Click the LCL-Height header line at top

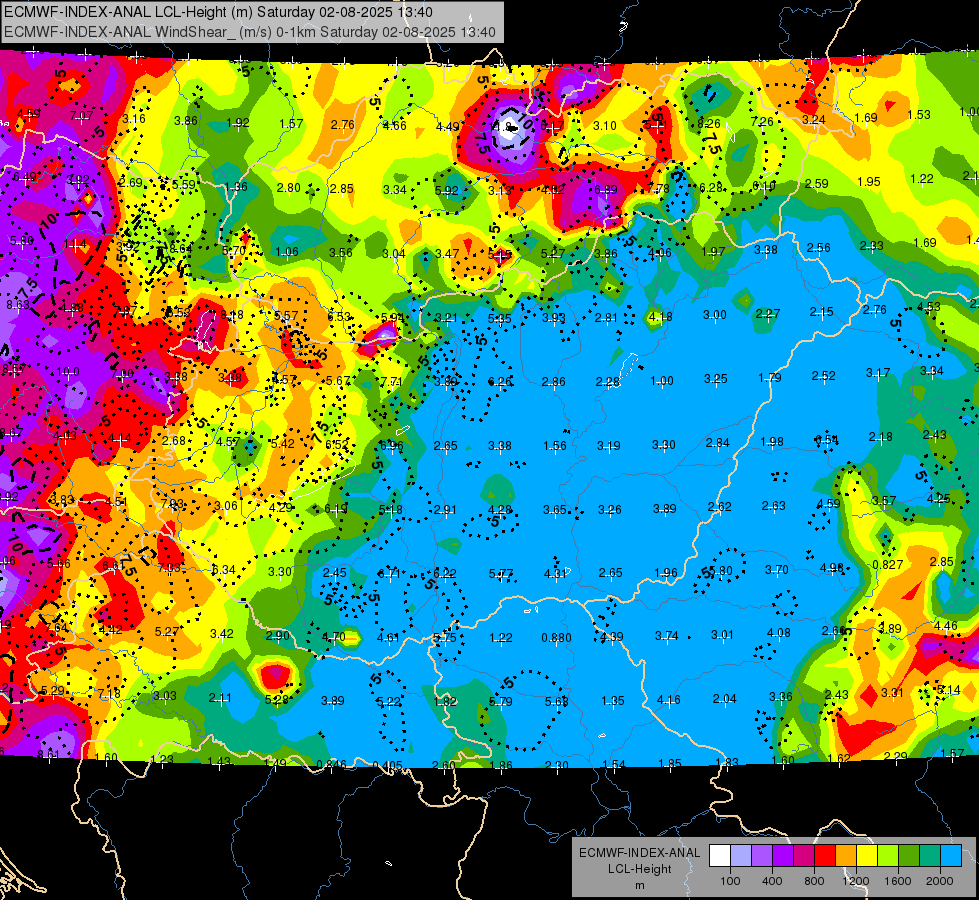pyautogui.click(x=219, y=12)
